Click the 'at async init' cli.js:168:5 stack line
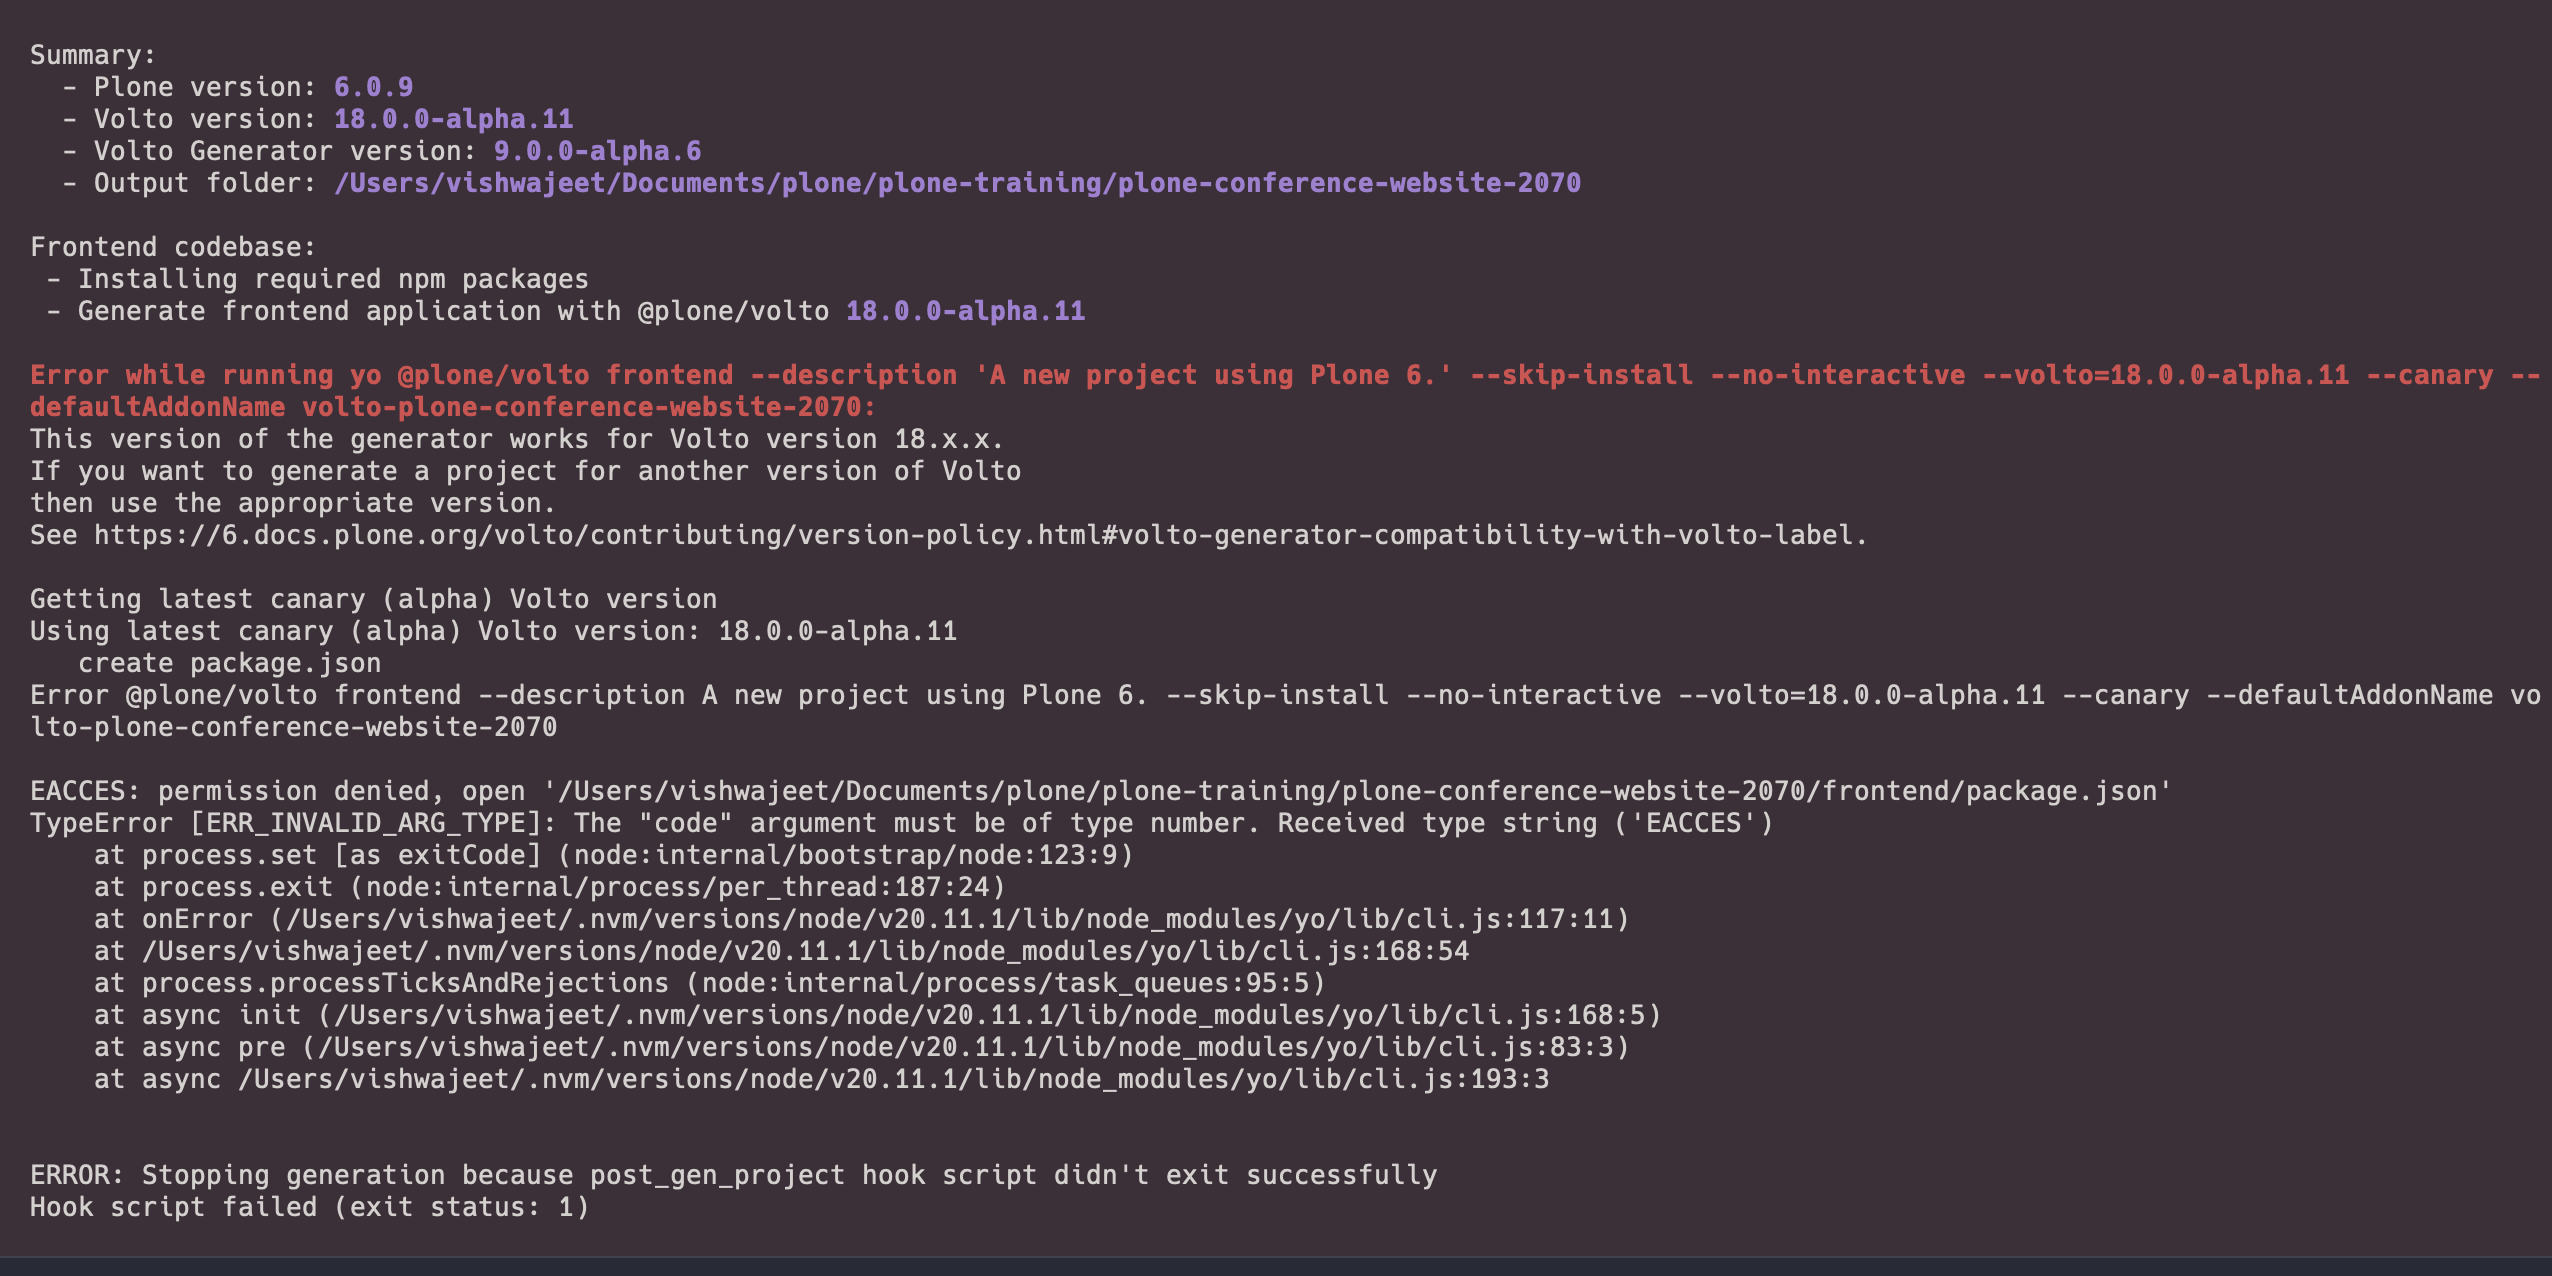This screenshot has width=2552, height=1276. click(x=877, y=1015)
